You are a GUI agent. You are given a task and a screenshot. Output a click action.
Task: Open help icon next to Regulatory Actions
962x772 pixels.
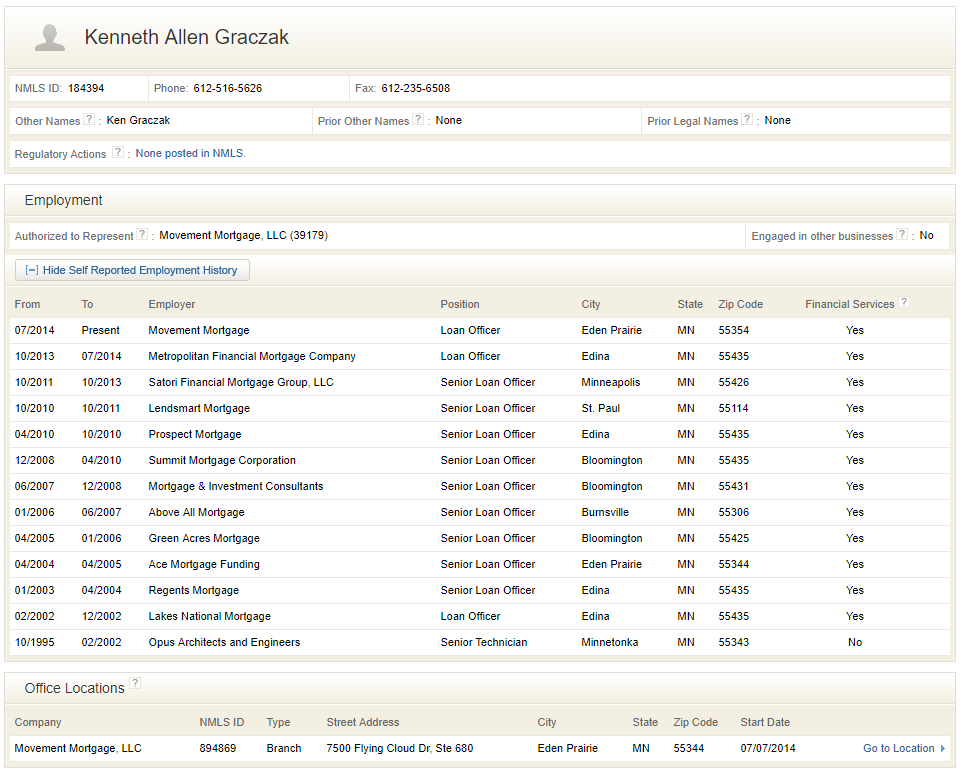(118, 153)
